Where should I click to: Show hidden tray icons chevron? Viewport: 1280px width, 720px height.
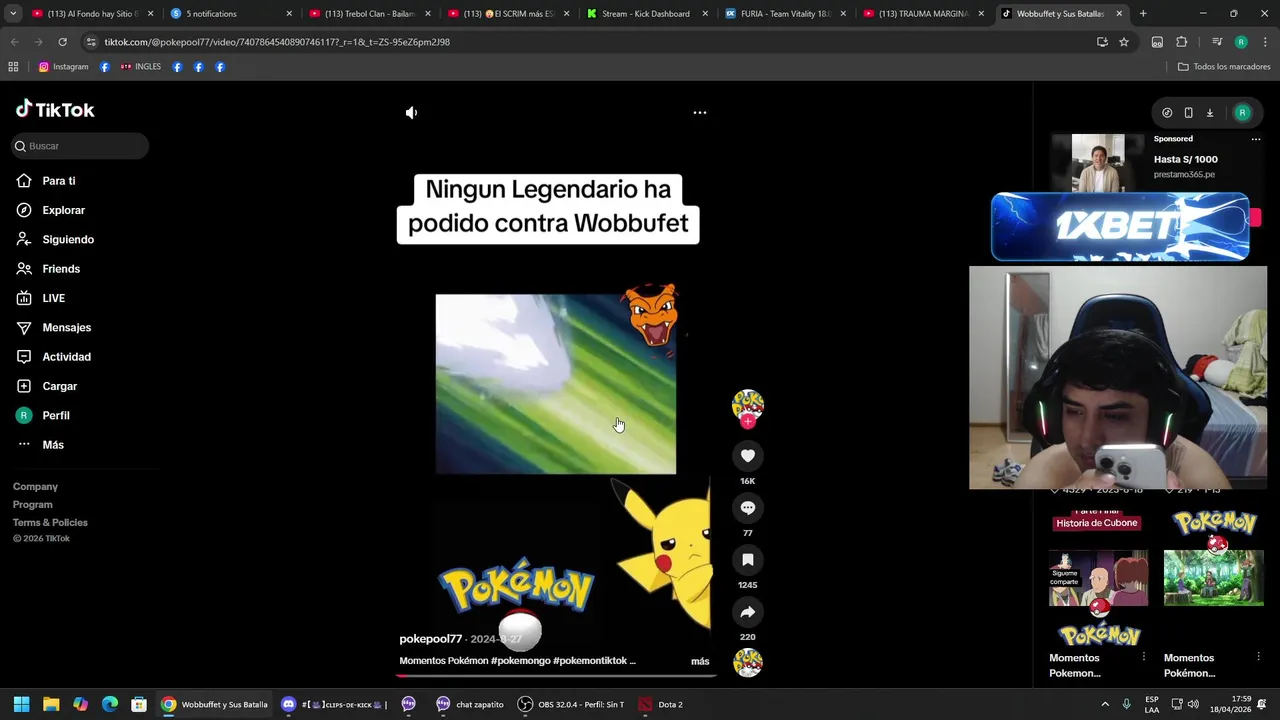[x=1105, y=705]
